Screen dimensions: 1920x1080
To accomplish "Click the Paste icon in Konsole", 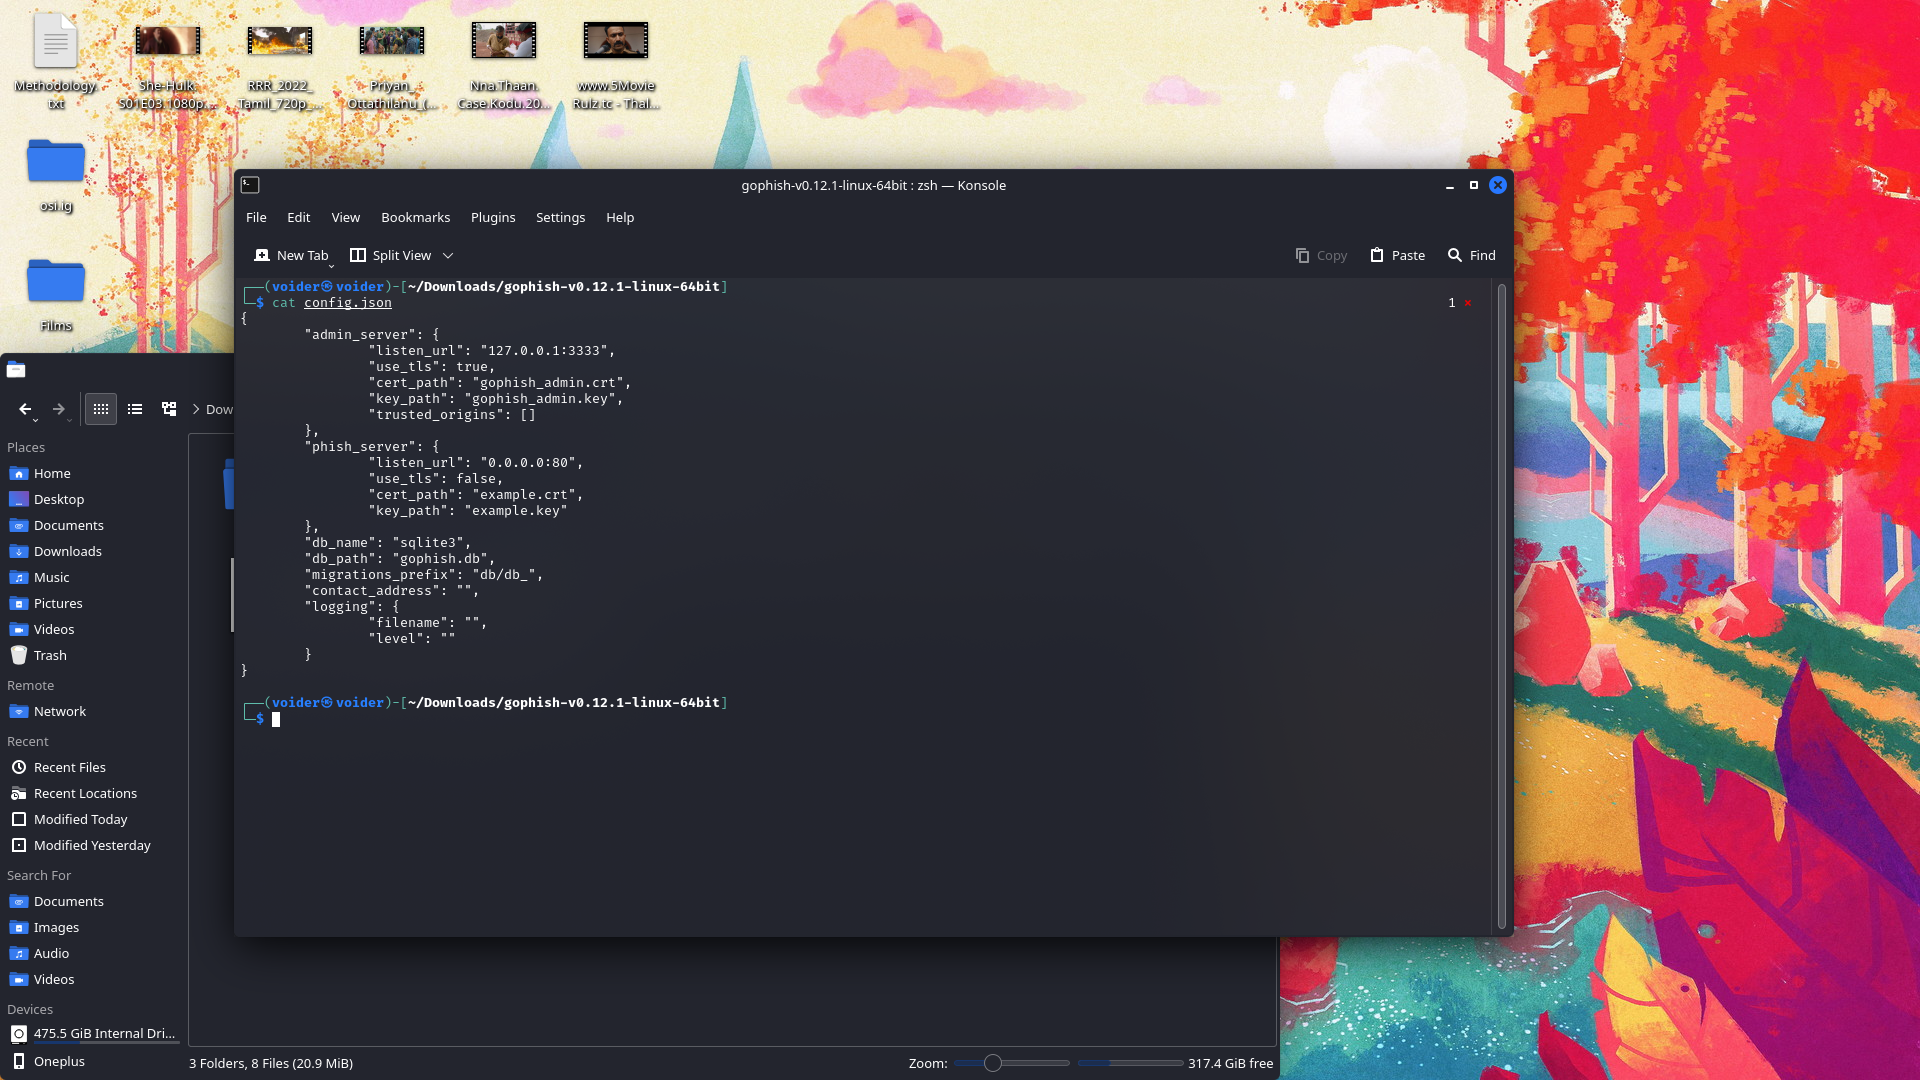I will point(1397,255).
